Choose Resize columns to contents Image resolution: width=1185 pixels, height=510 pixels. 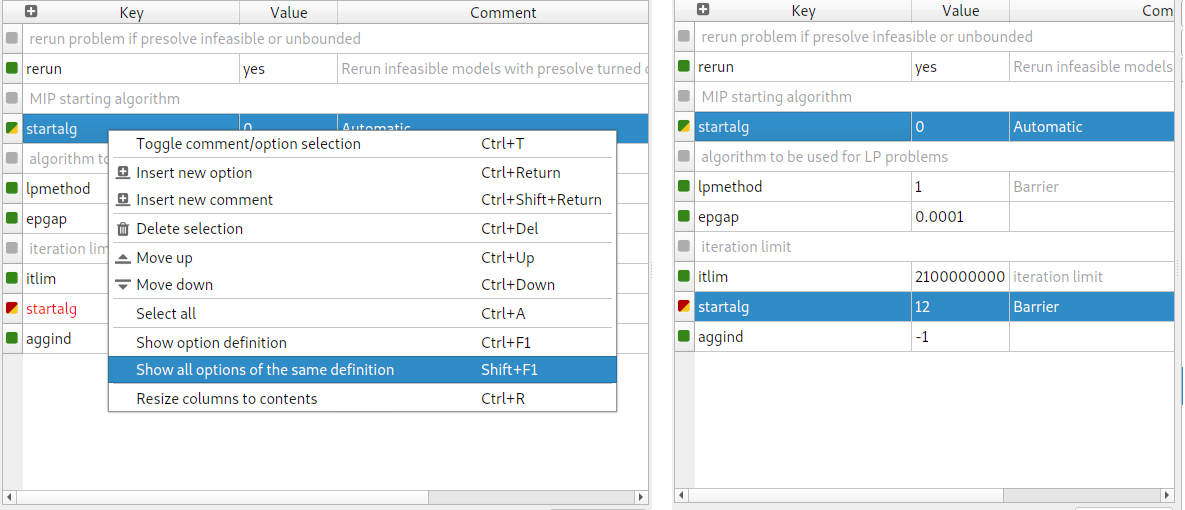pos(227,399)
